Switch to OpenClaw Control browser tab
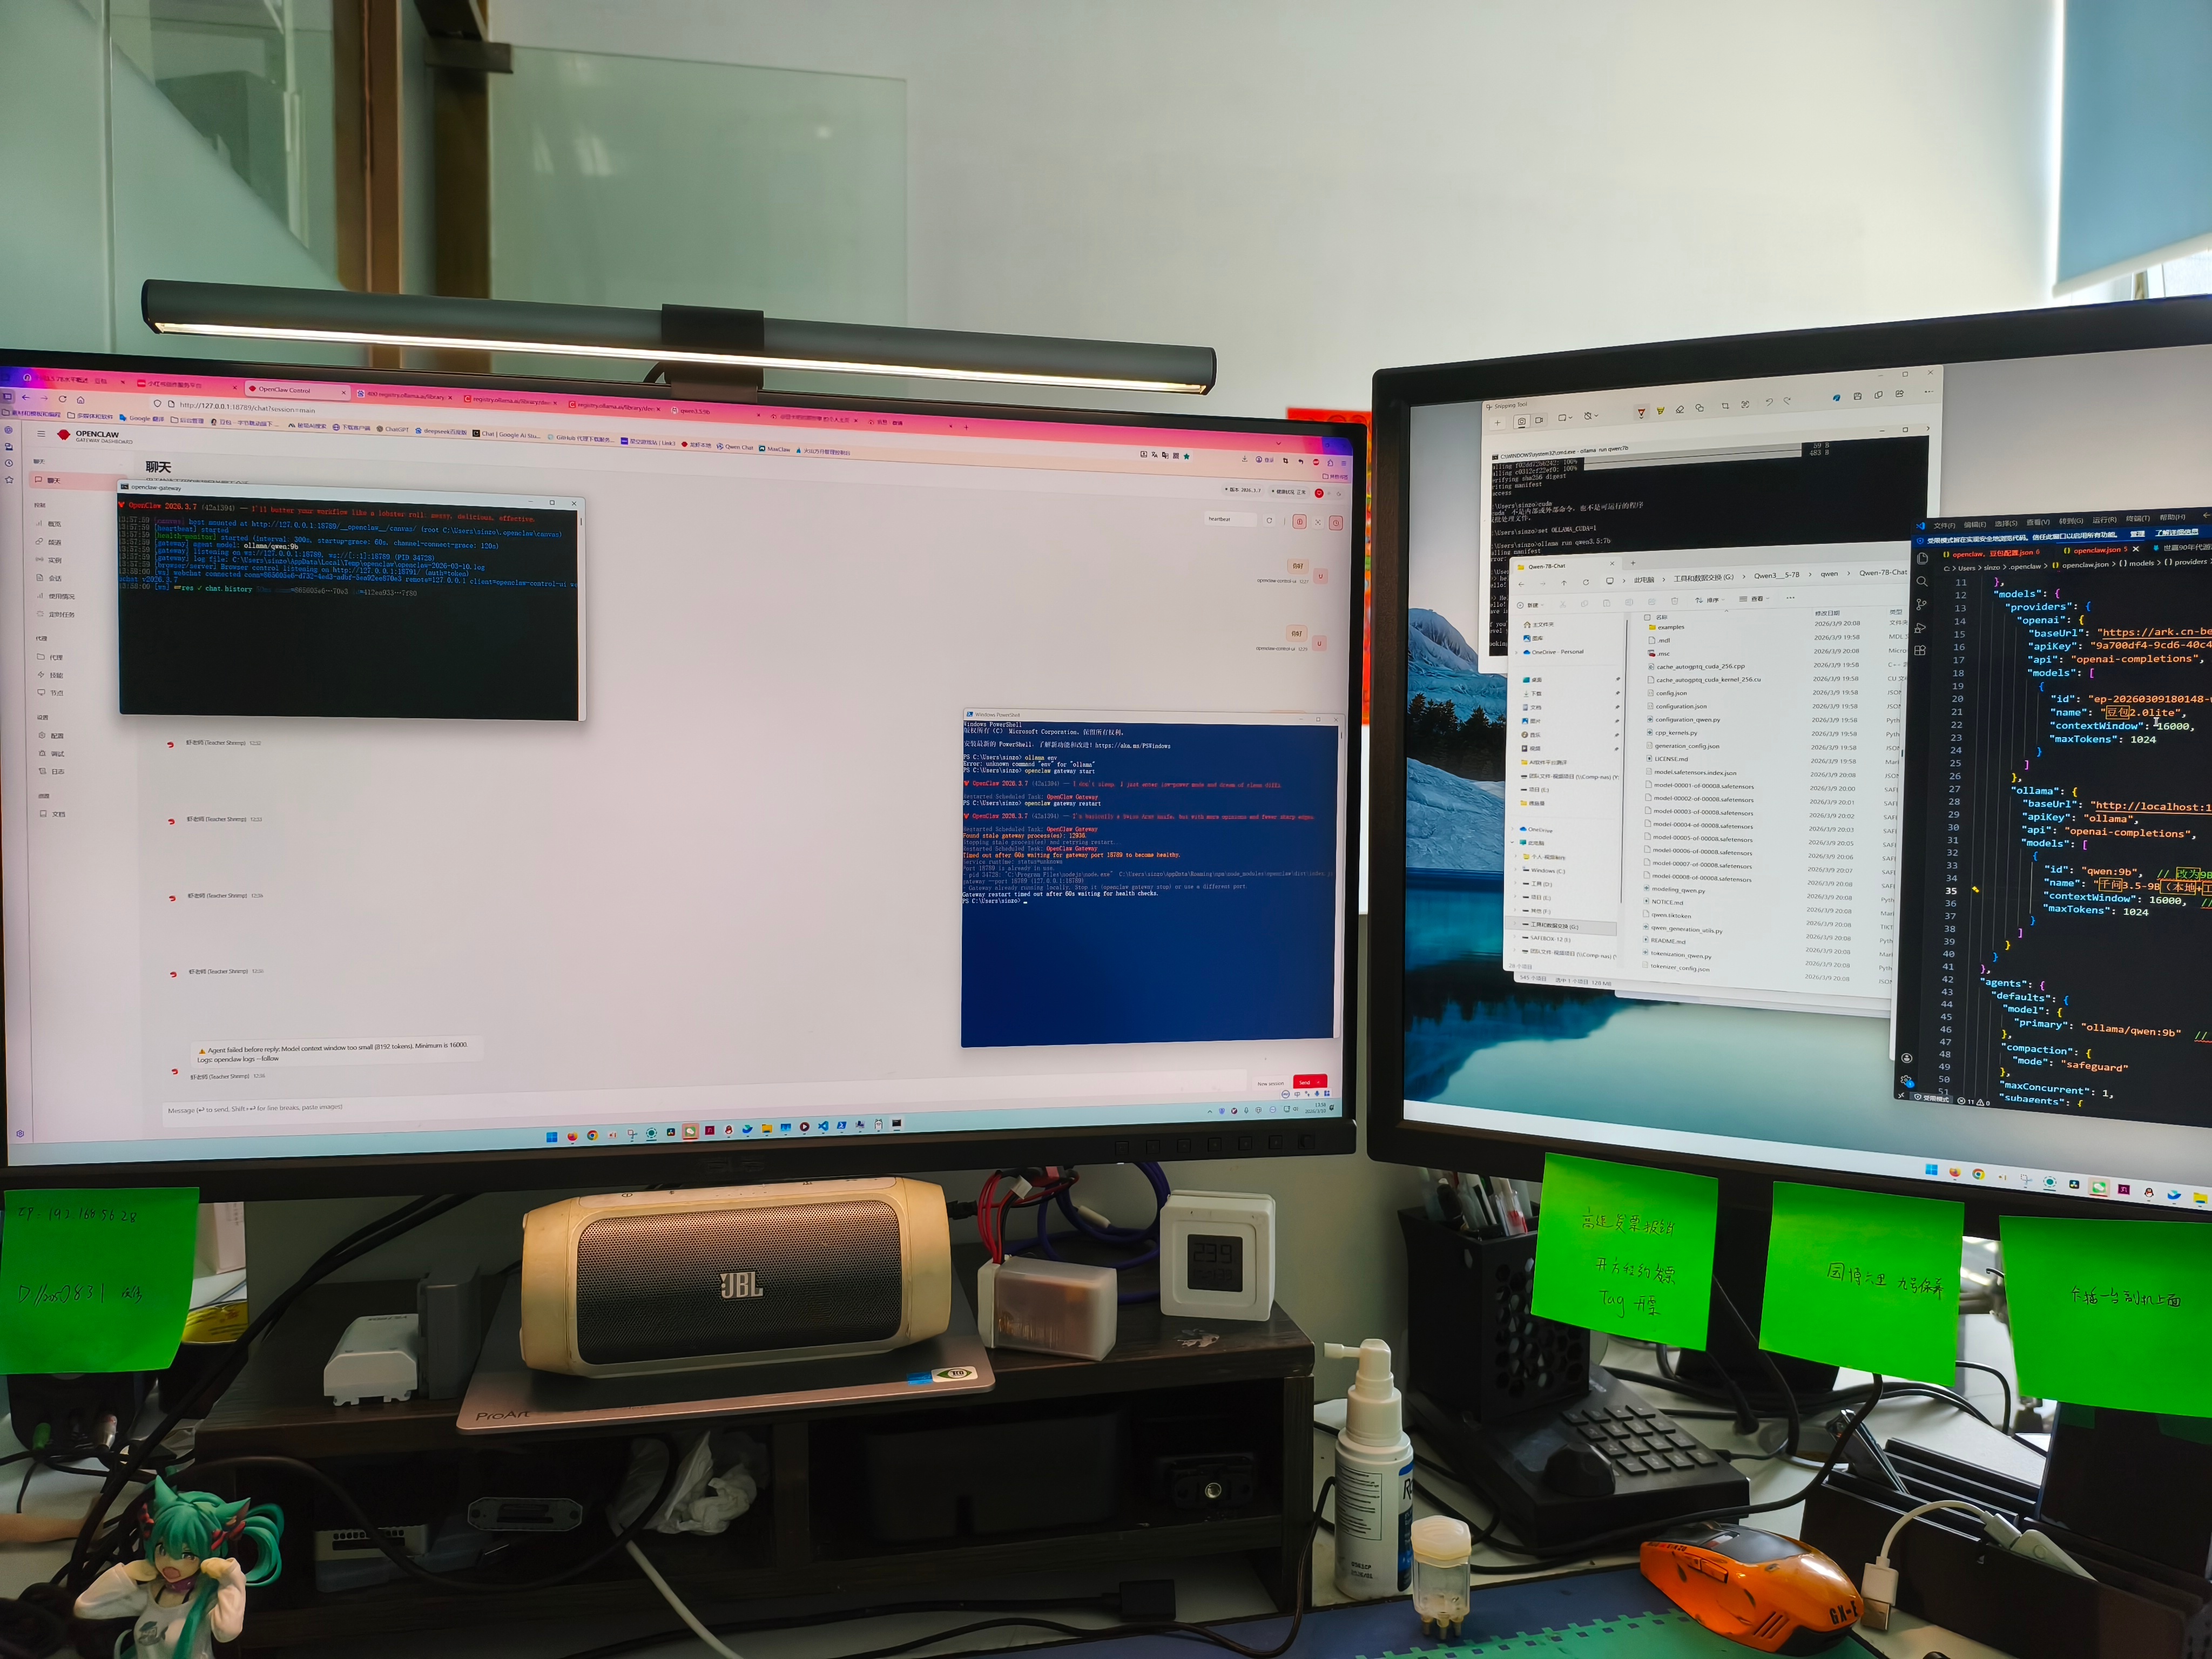Screen dimensions: 2212x1659 [285, 390]
